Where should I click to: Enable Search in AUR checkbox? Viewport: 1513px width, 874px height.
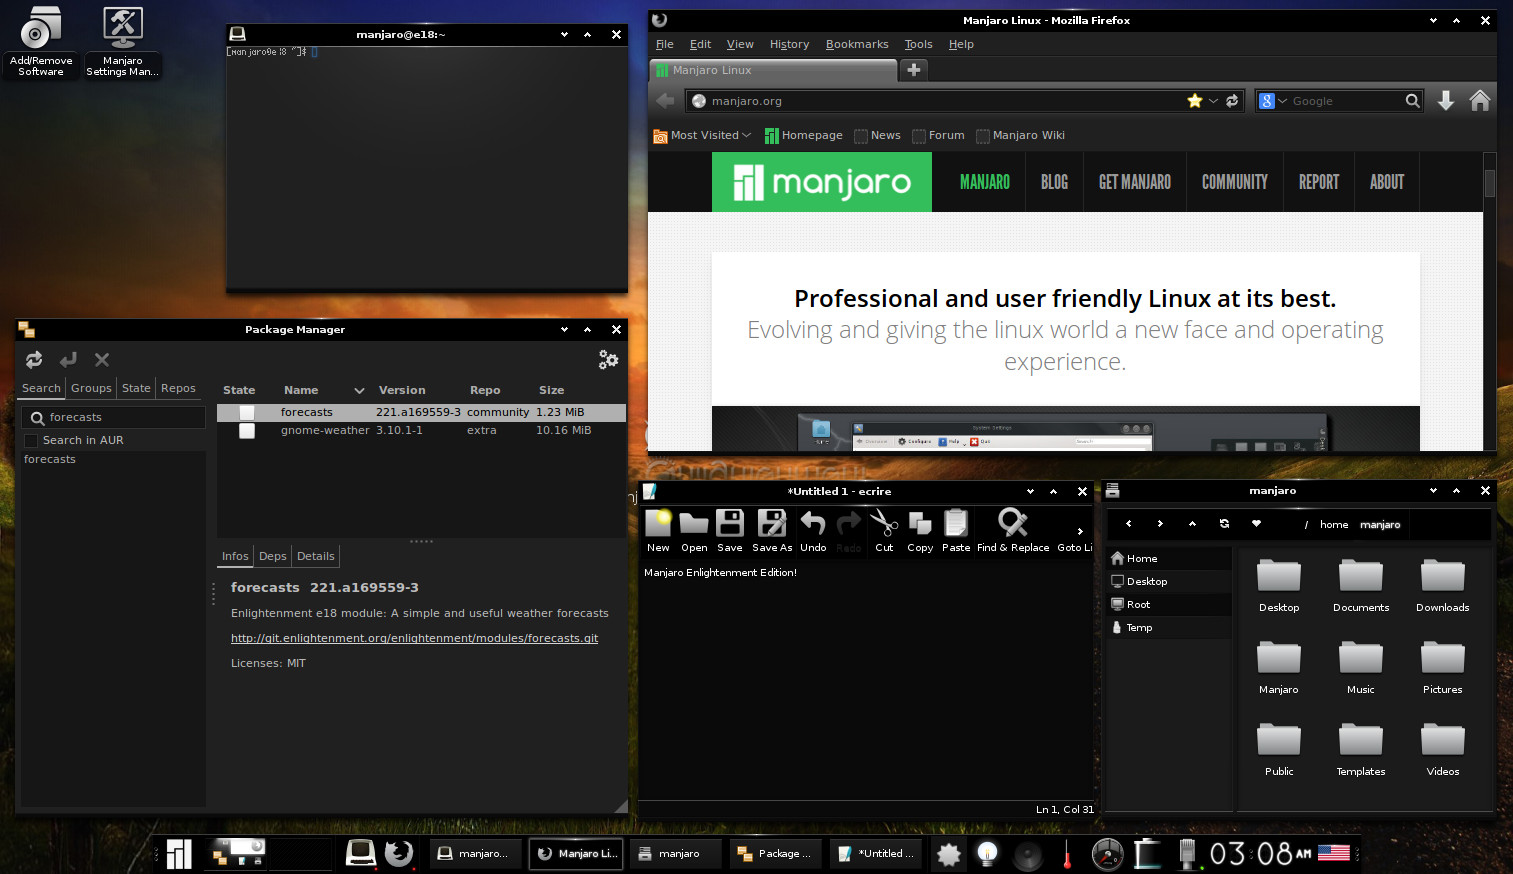coord(31,440)
